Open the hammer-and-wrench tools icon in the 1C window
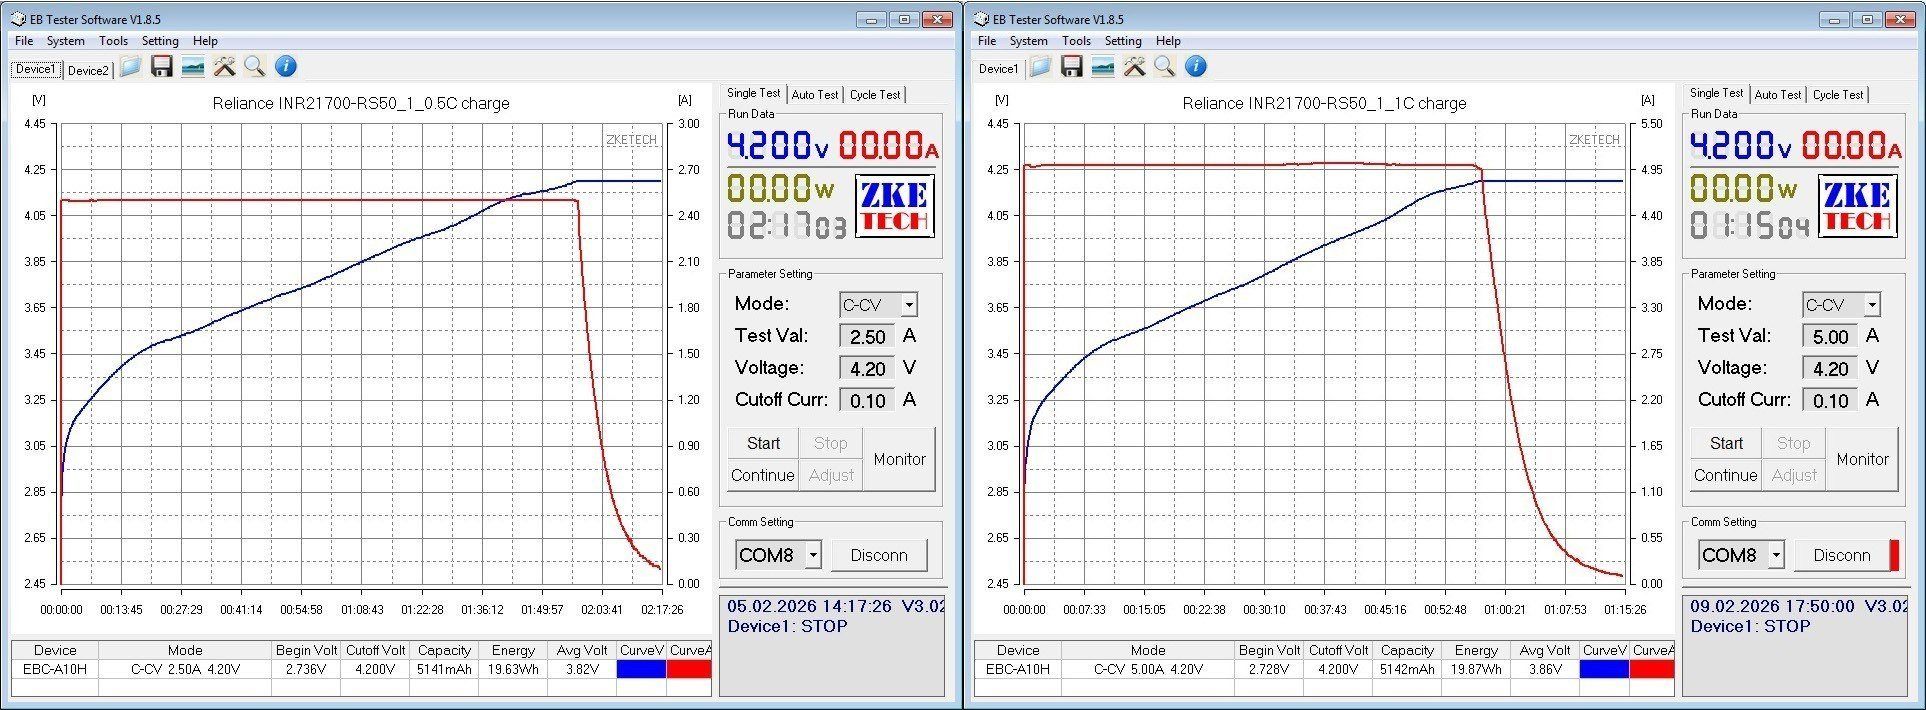 [x=1134, y=67]
